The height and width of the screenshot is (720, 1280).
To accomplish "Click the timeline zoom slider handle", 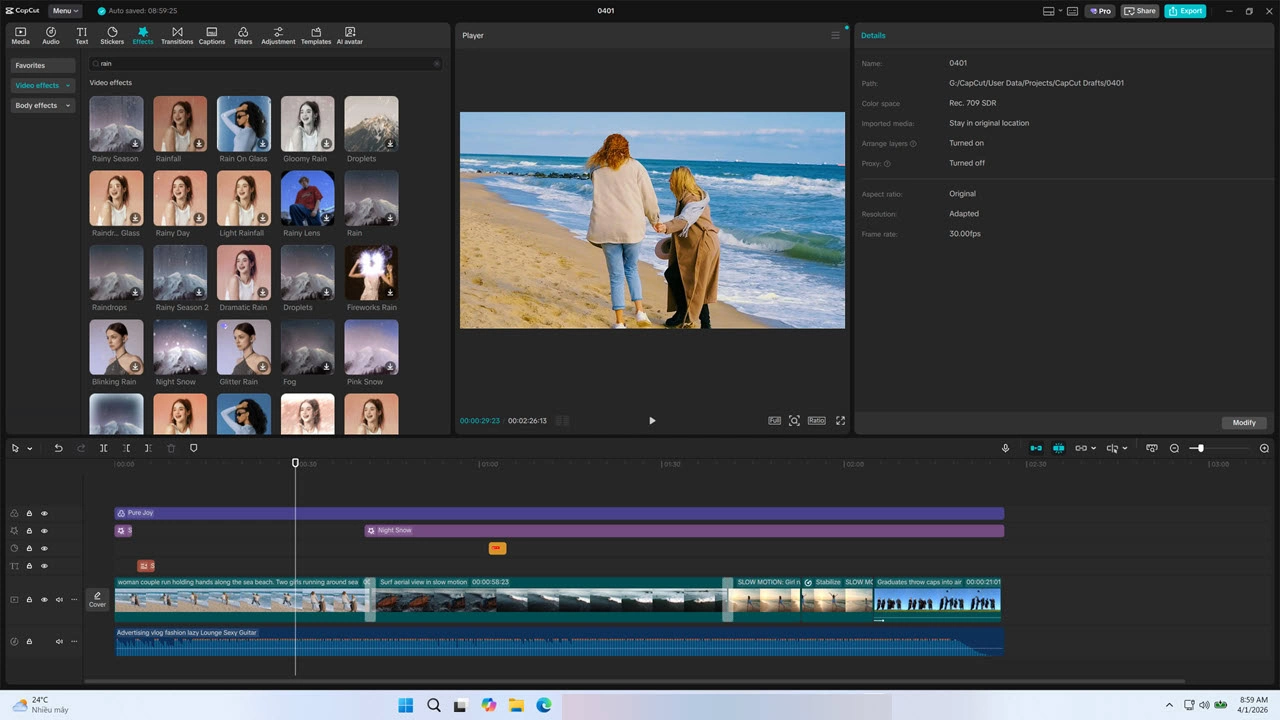I will (x=1200, y=448).
